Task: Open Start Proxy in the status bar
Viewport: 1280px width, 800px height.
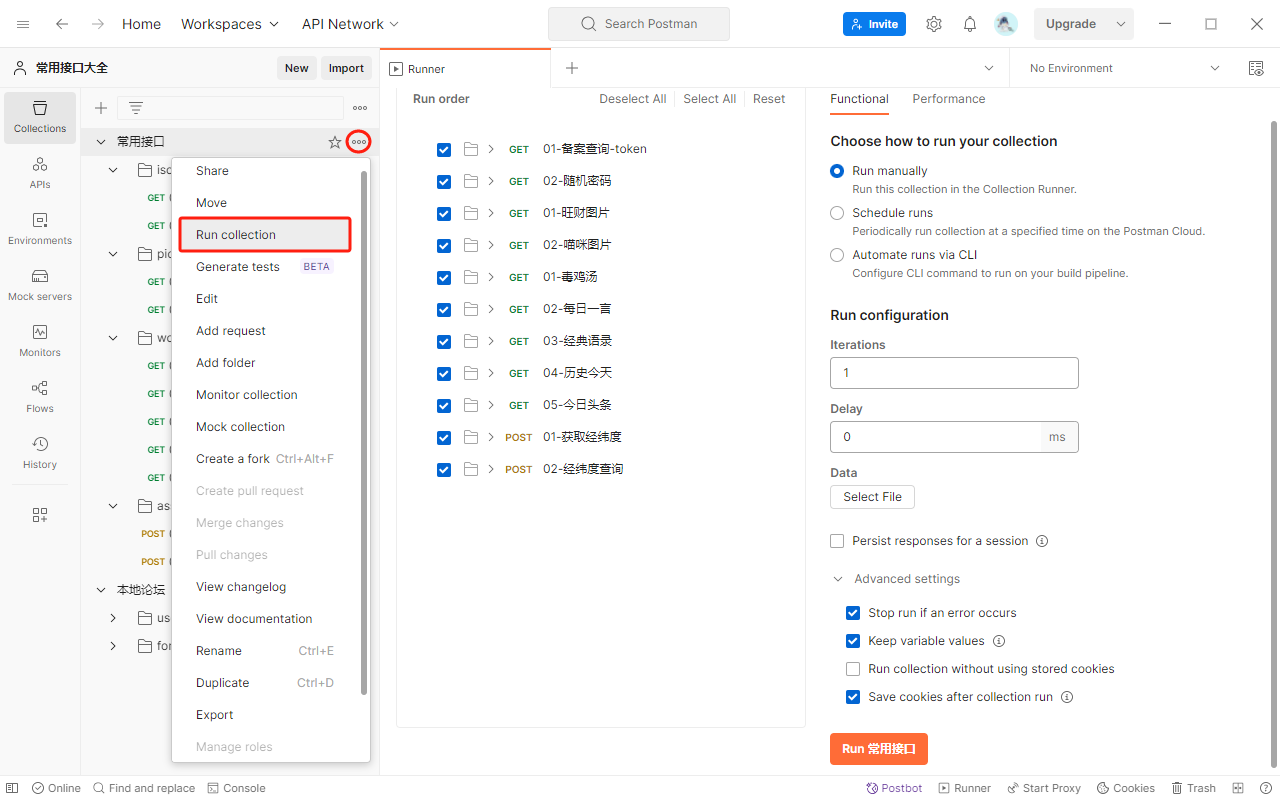Action: (1044, 788)
